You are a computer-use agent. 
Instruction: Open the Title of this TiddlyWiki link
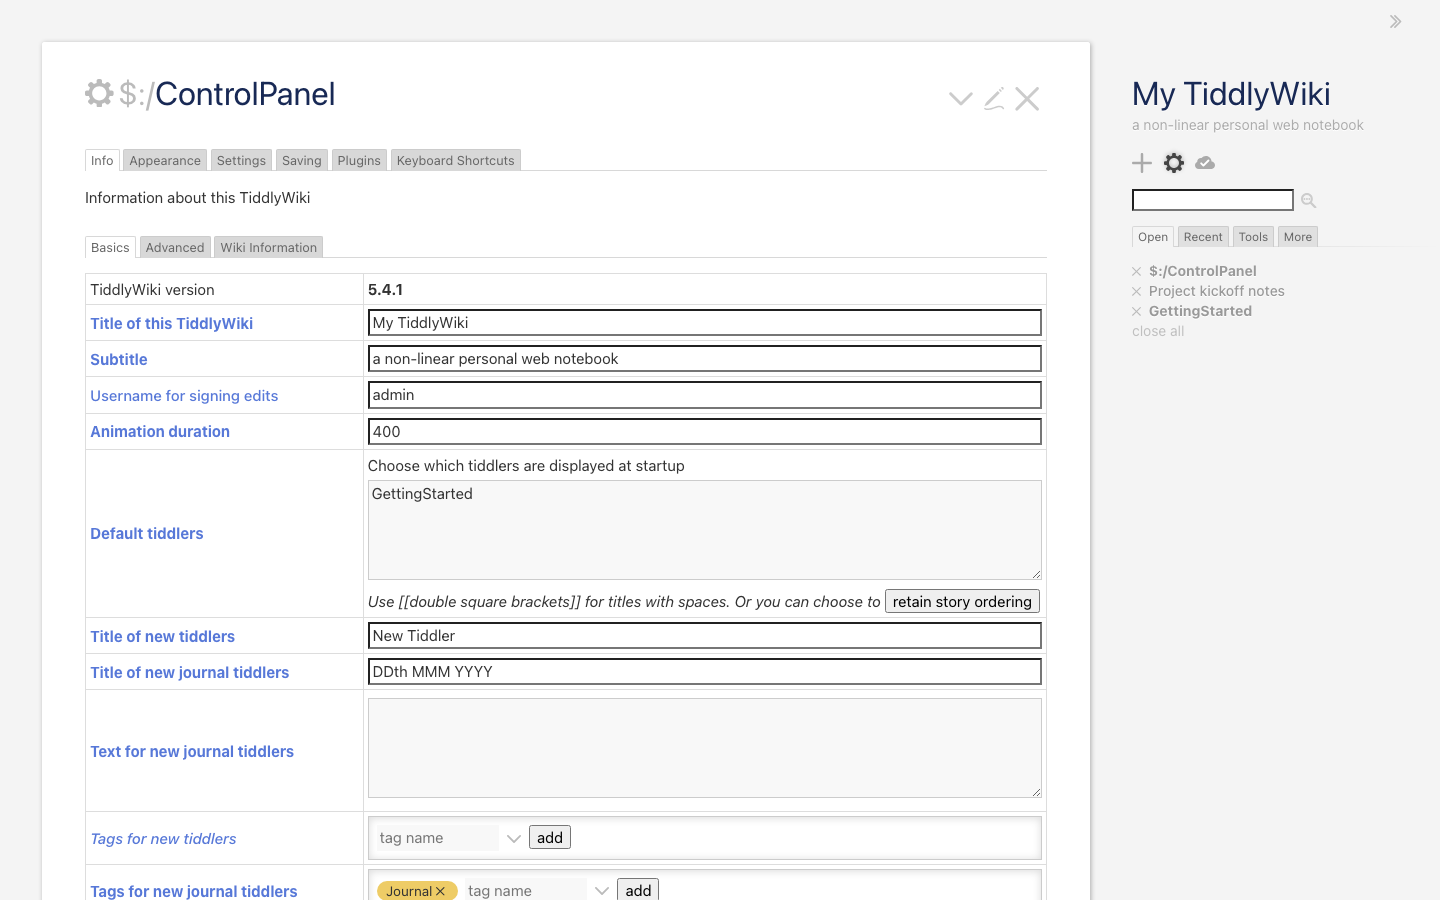point(172,323)
